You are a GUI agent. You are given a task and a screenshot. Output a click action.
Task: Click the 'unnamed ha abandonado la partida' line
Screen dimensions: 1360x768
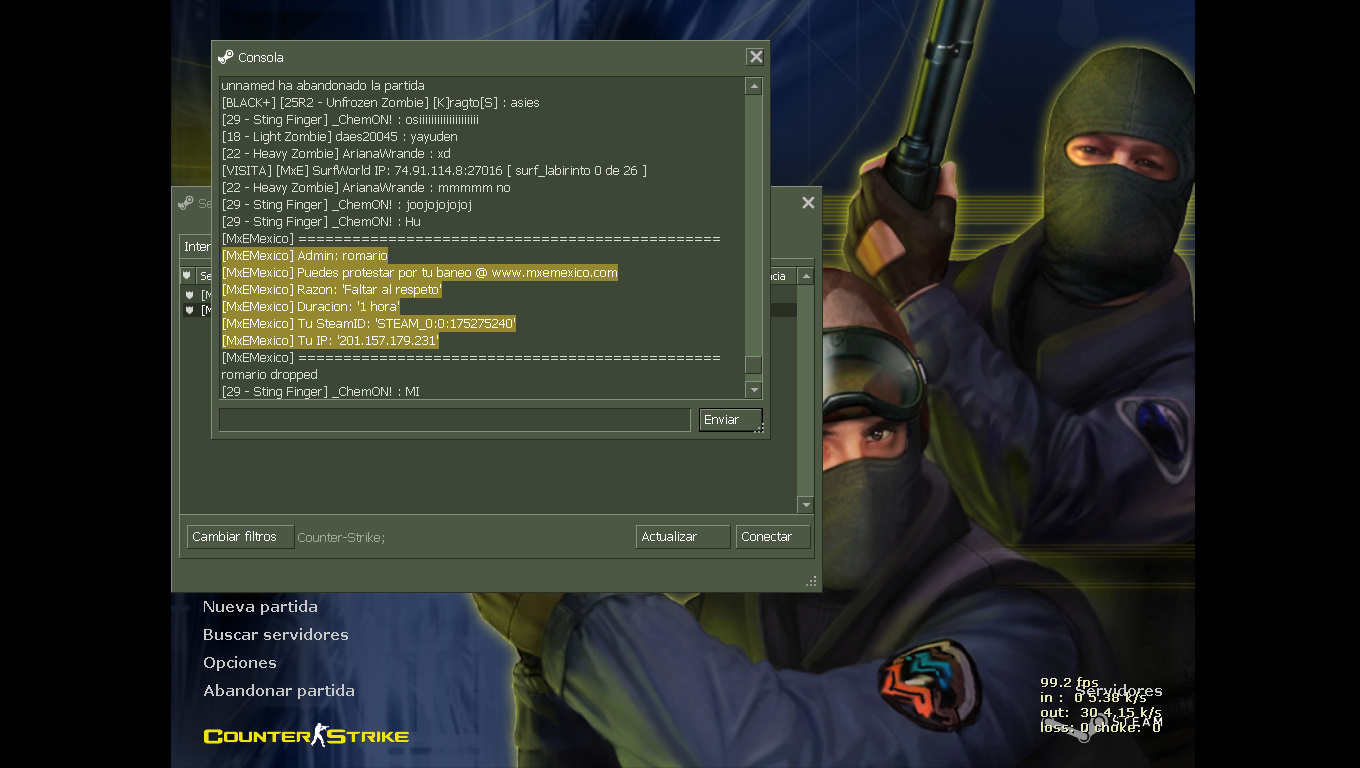[x=323, y=86]
